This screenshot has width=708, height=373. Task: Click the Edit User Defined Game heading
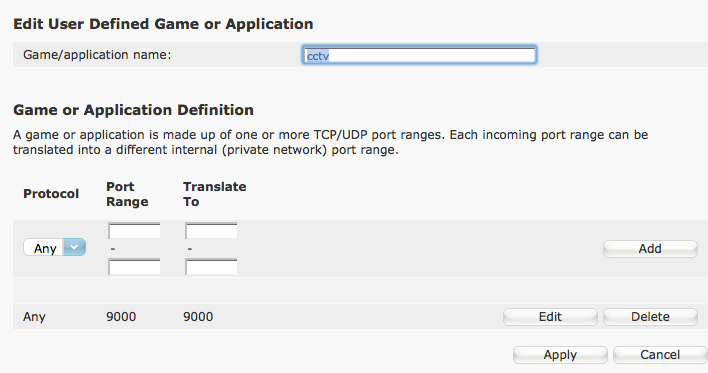pos(163,23)
